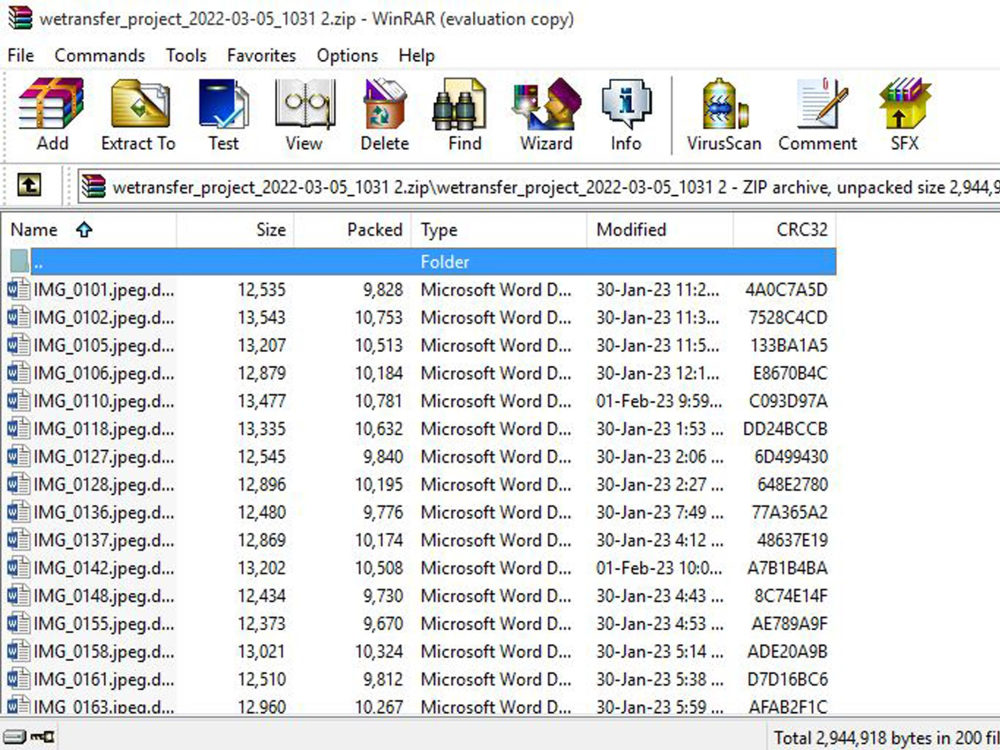The height and width of the screenshot is (750, 1000).
Task: Click the Word icon of IMG_0101.jpeg file
Action: (18, 290)
